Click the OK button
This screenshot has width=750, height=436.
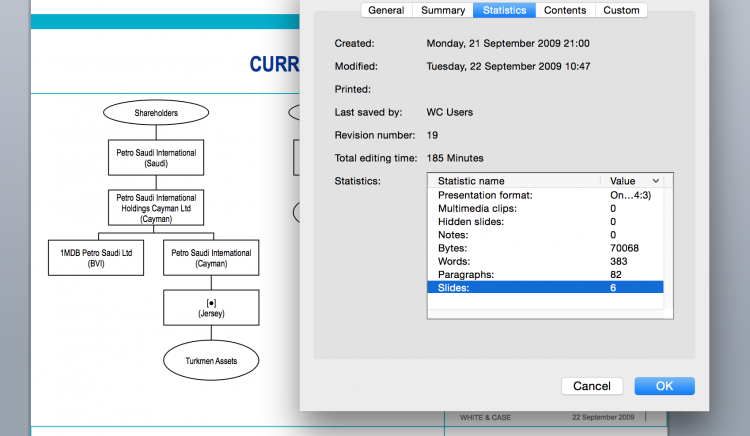click(x=664, y=386)
